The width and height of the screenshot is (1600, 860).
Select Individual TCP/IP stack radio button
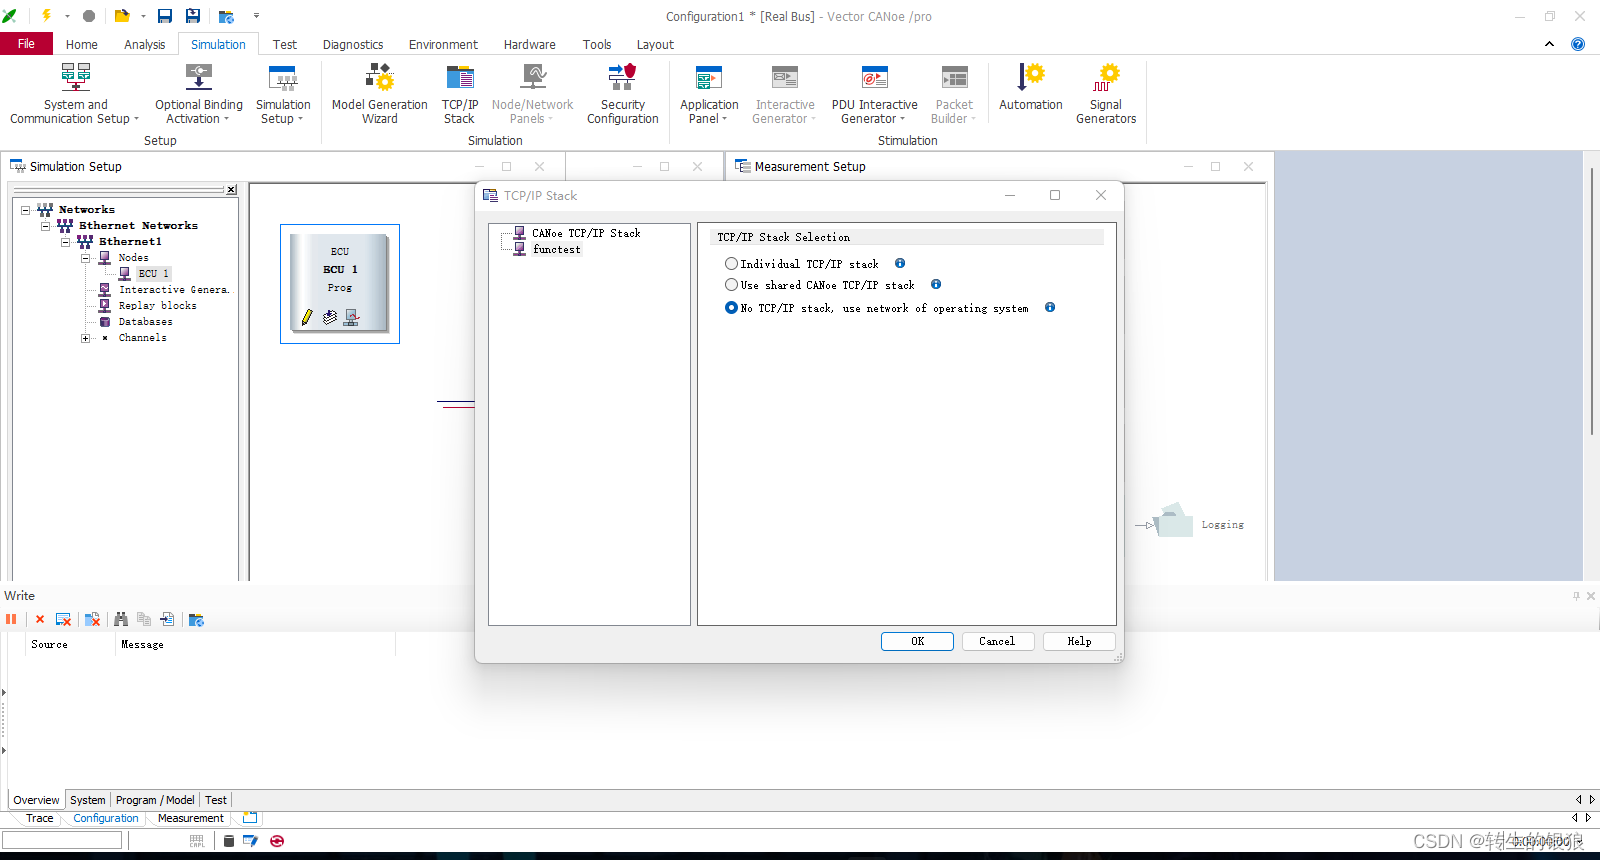[x=732, y=264]
